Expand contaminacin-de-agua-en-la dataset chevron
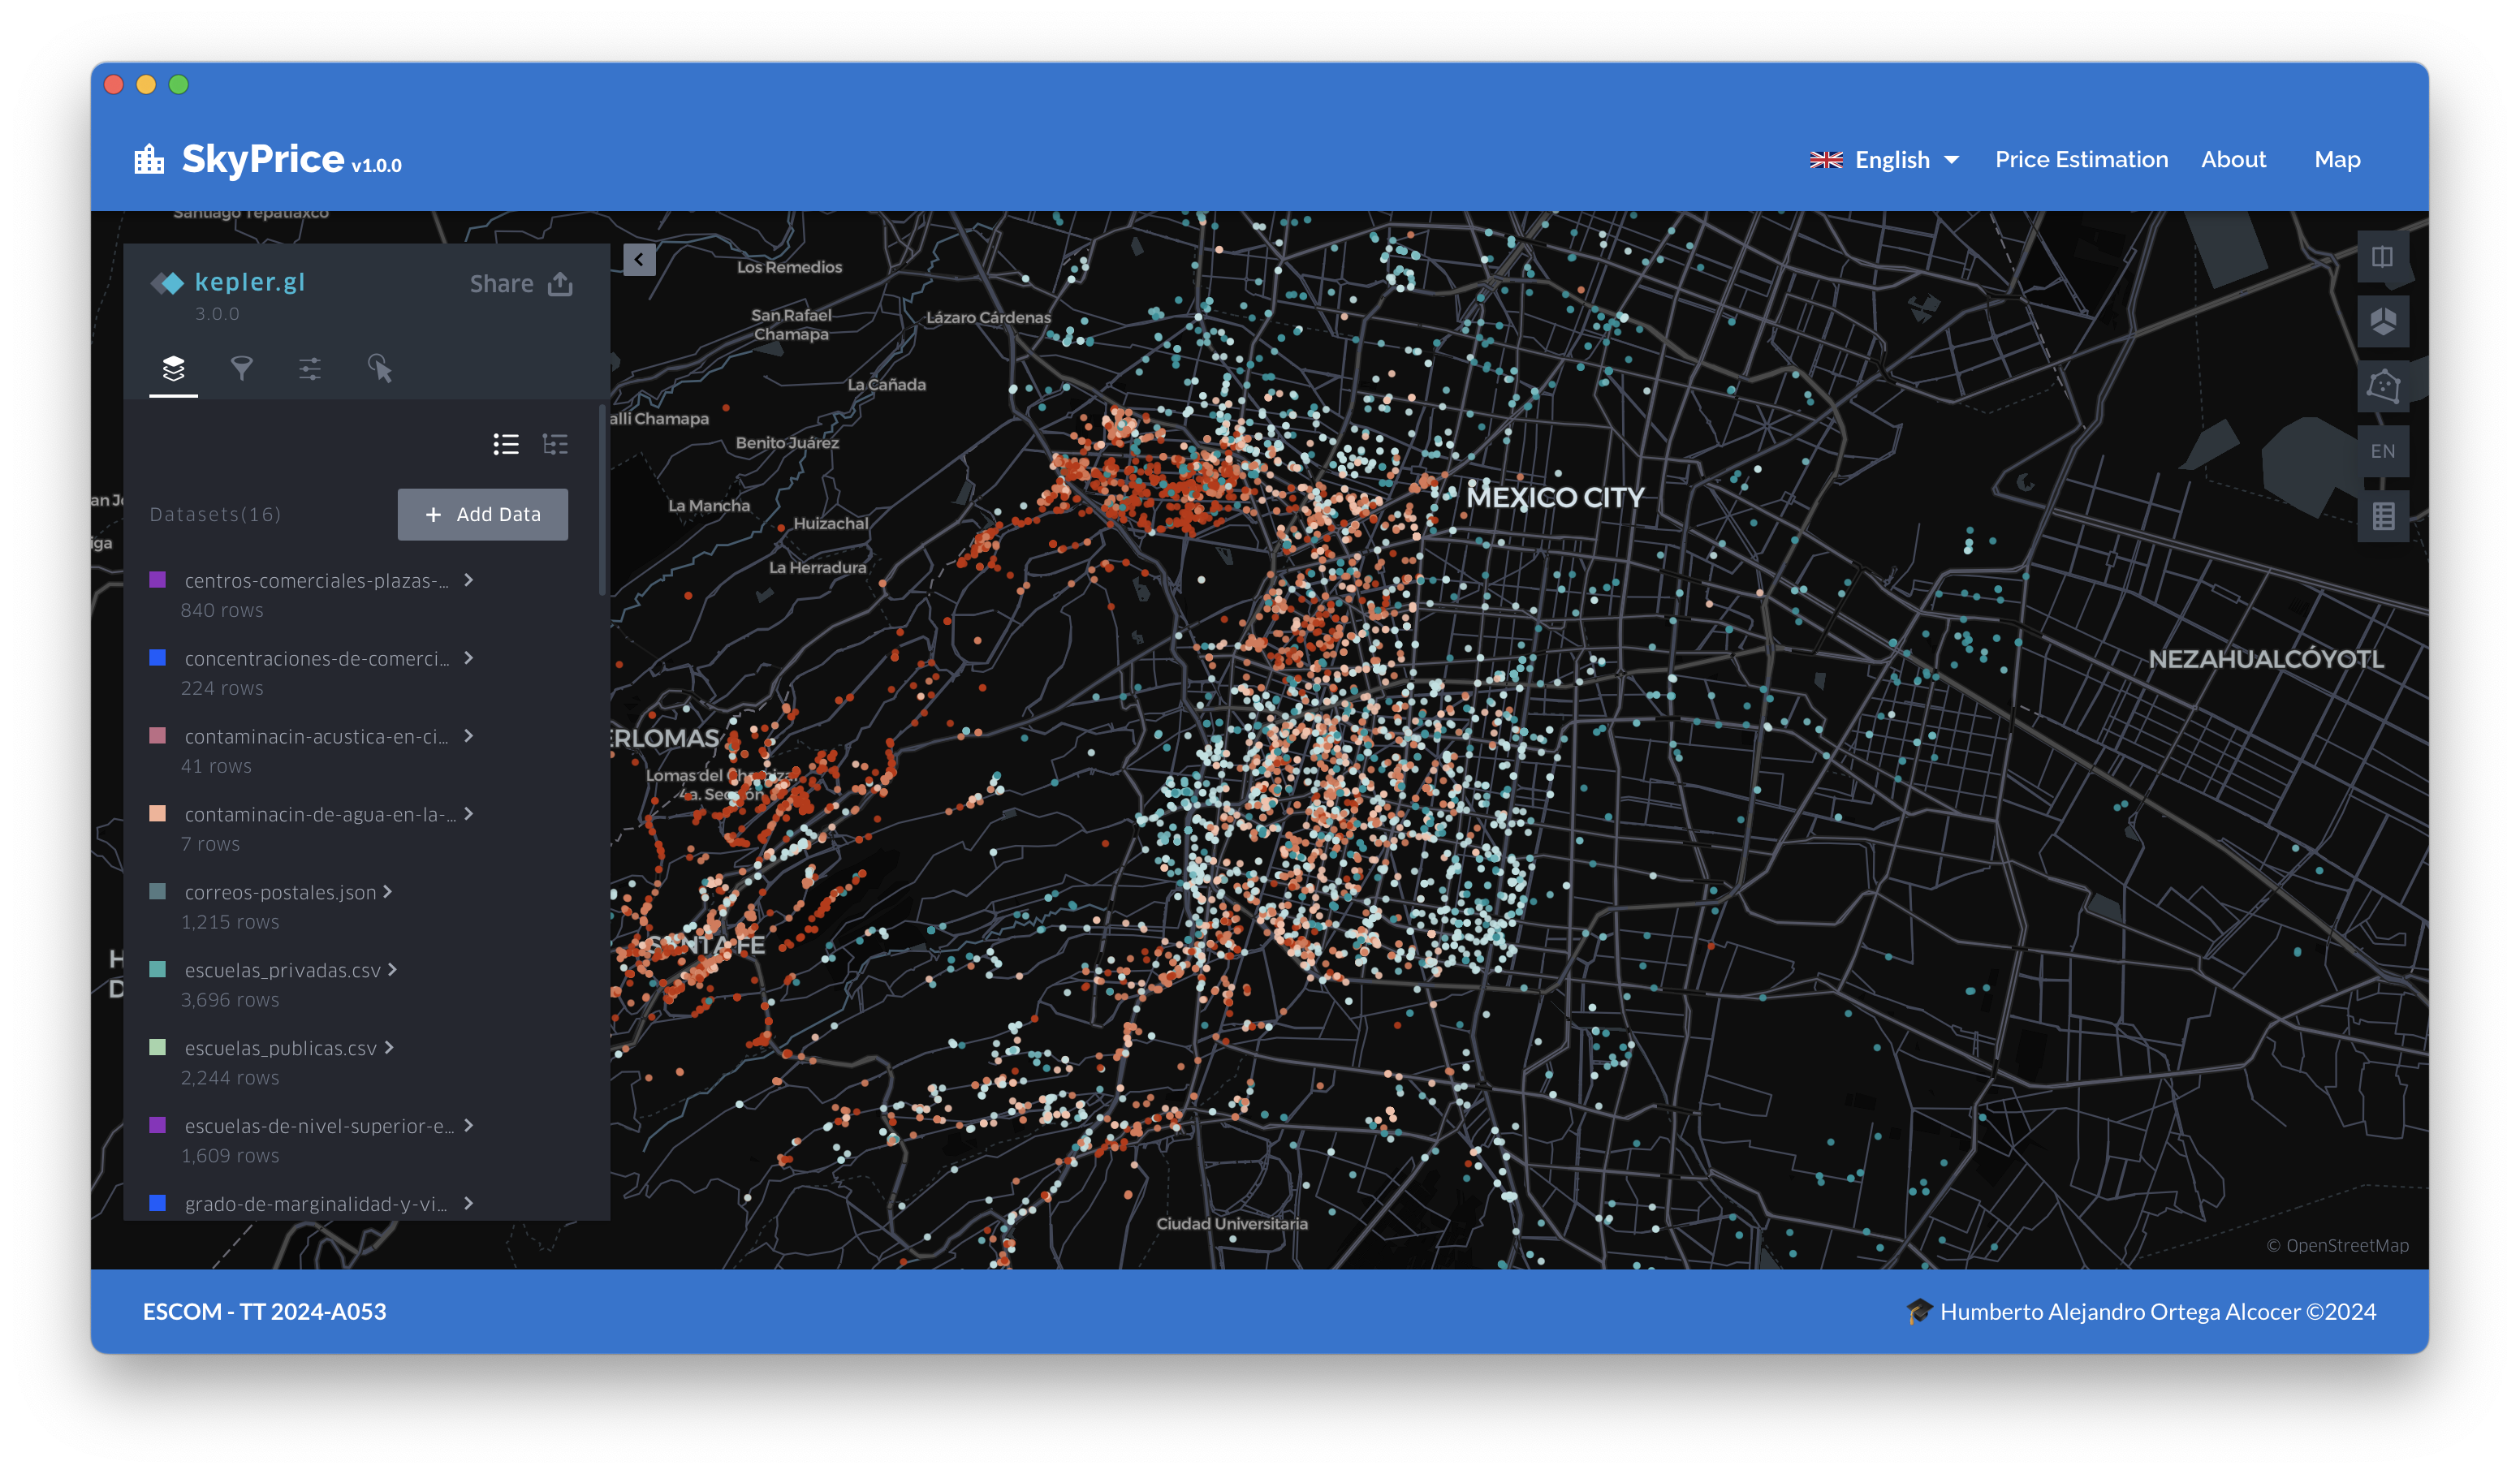Viewport: 2520px width, 1474px height. point(468,814)
